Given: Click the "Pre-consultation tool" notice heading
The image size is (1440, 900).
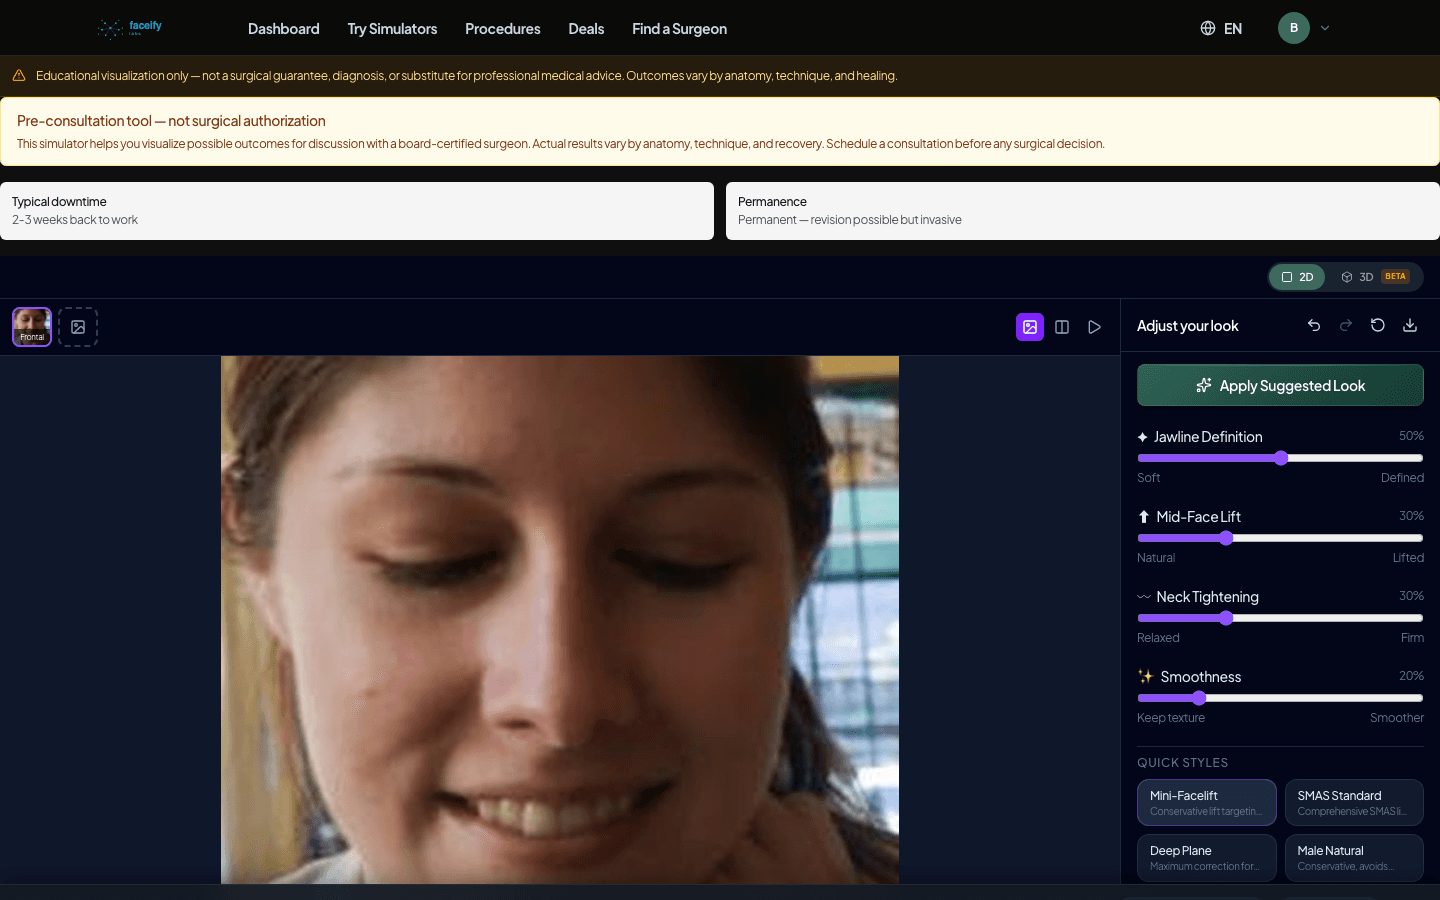Looking at the screenshot, I should [x=171, y=121].
